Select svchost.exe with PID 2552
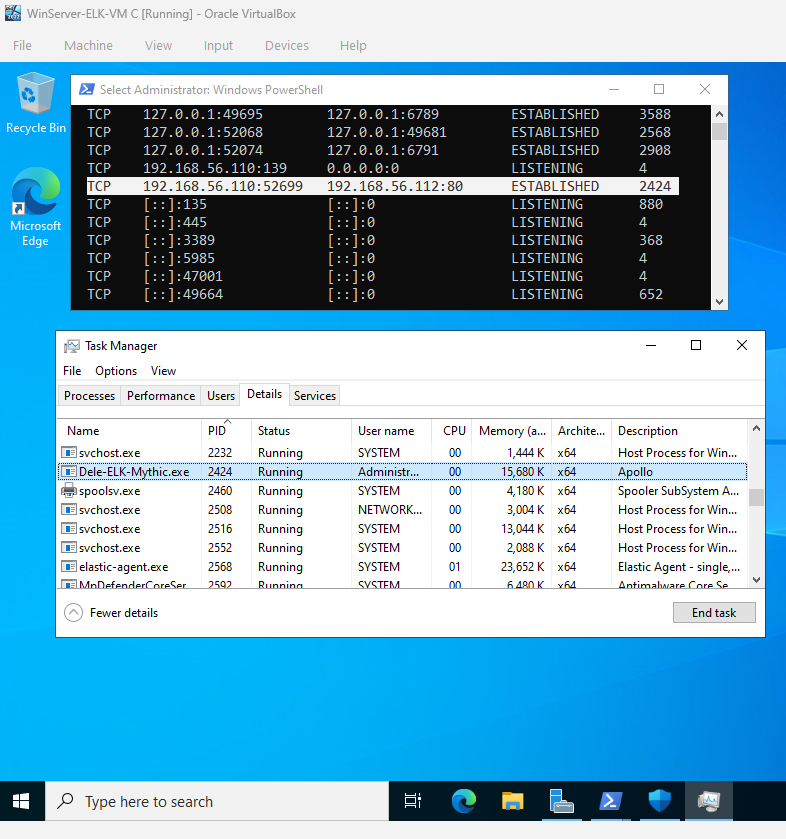786x839 pixels. pos(402,548)
